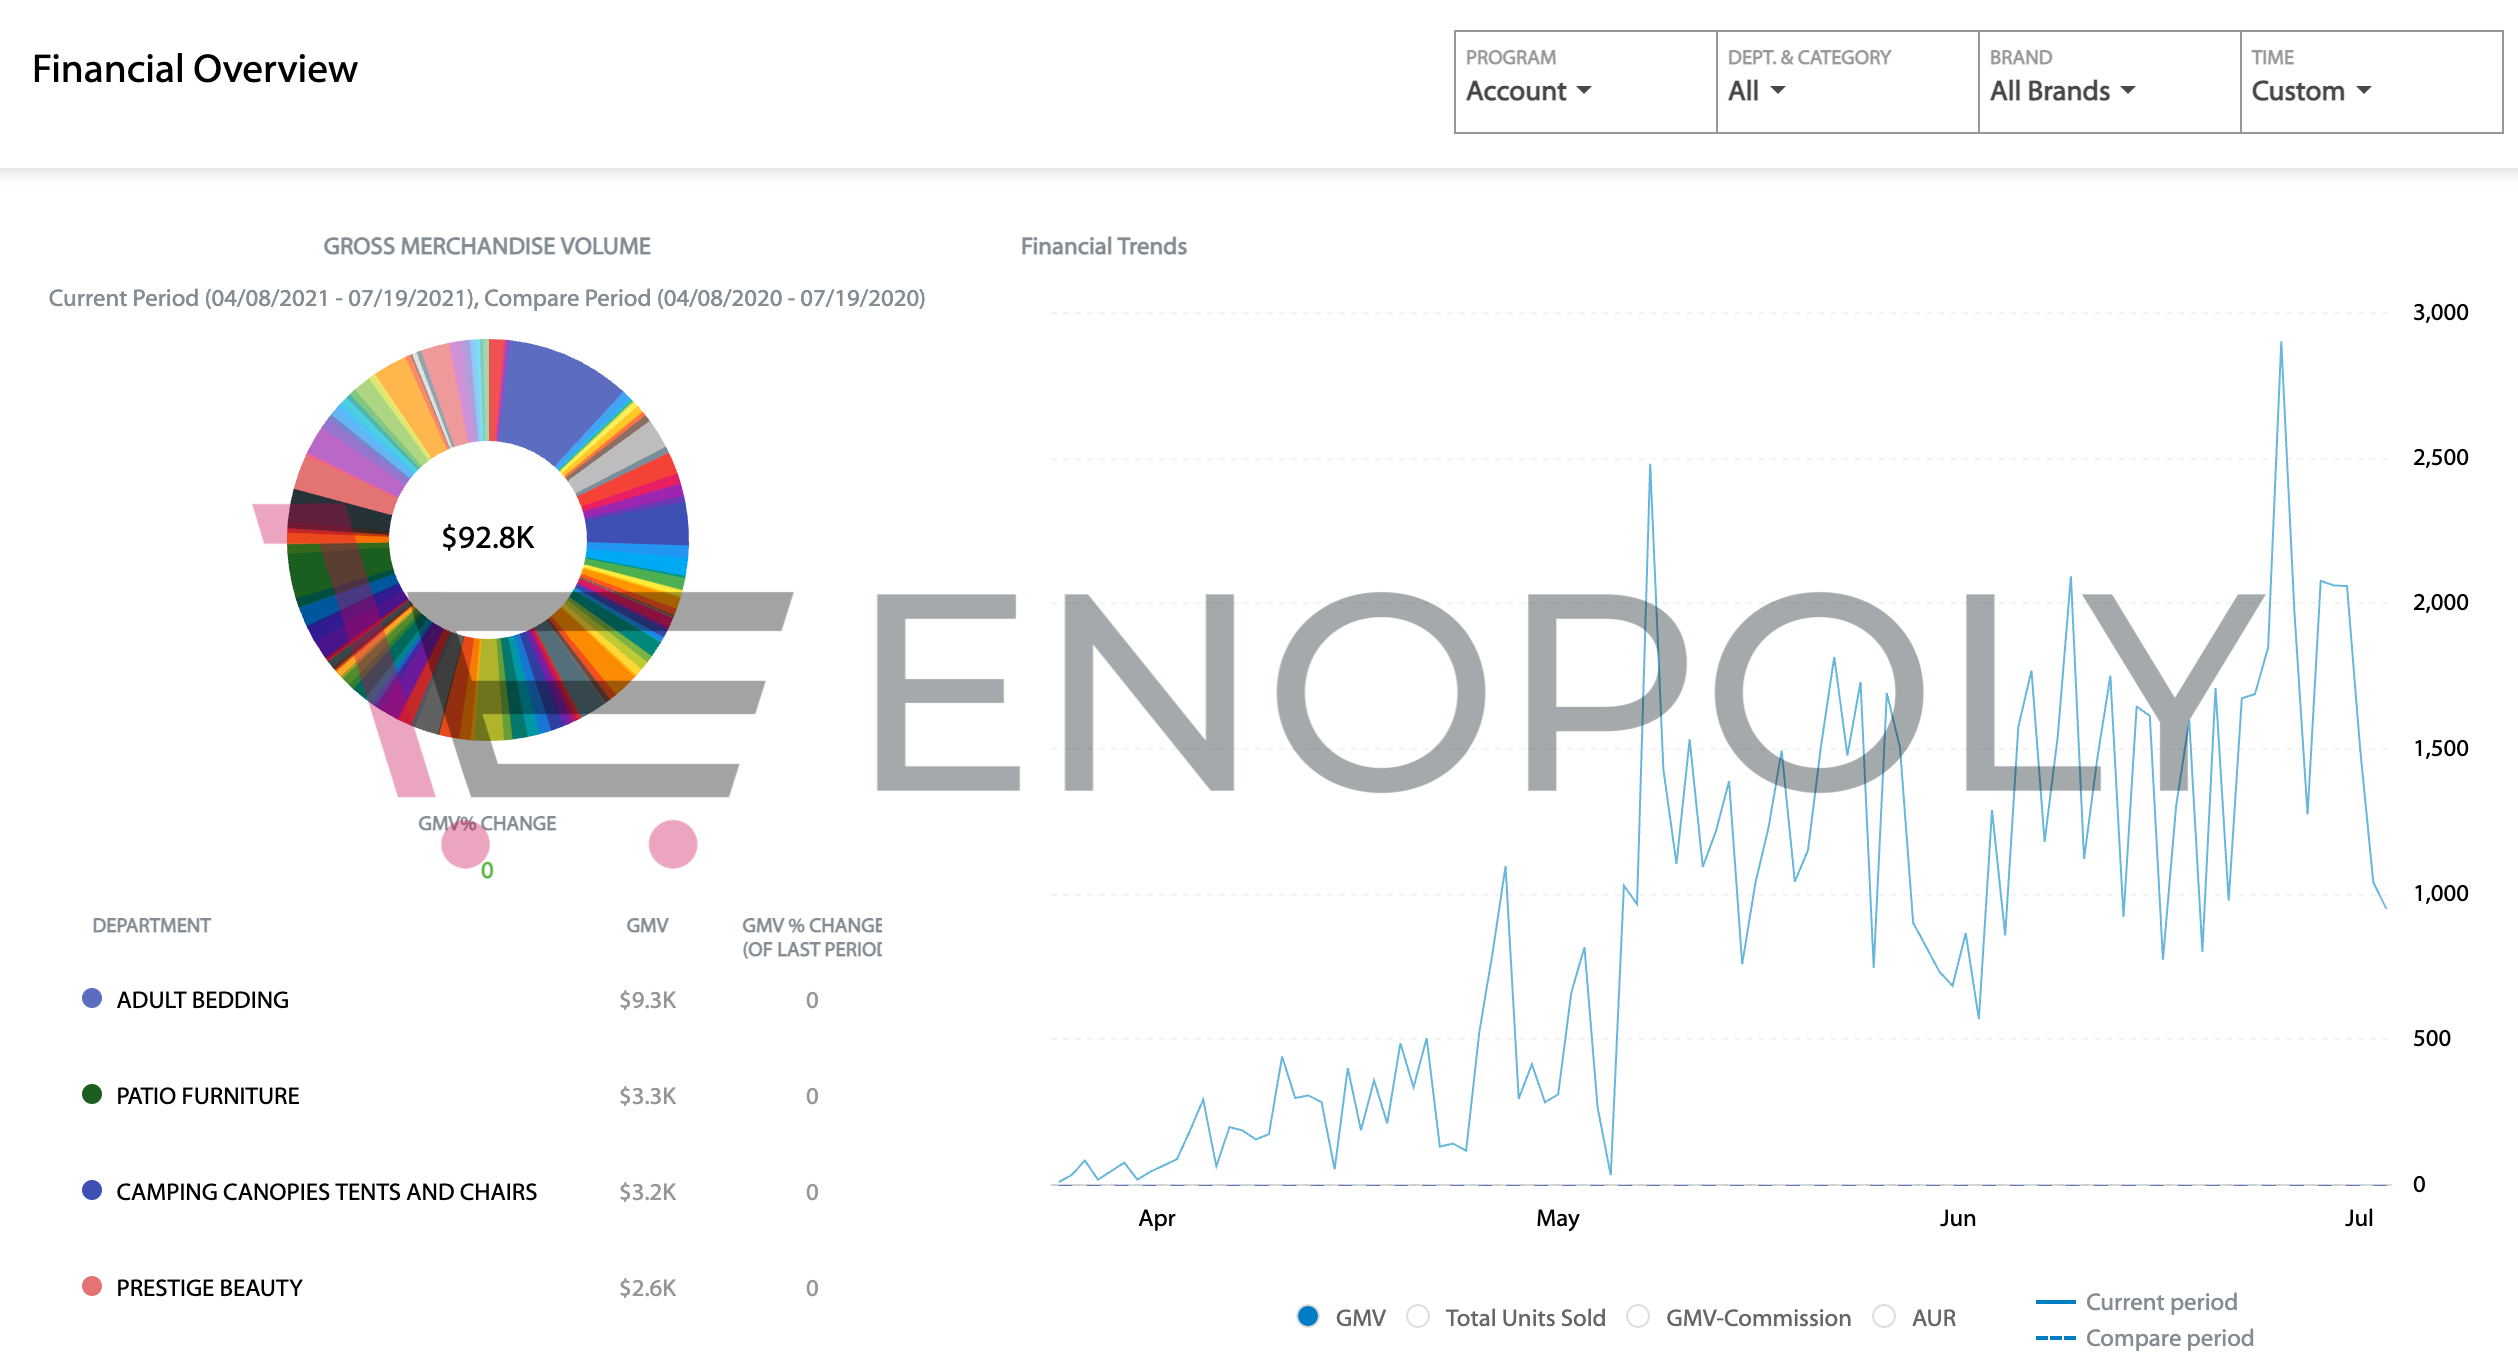Click the 3,000 y-axis label
Image resolution: width=2518 pixels, height=1372 pixels.
[x=2441, y=312]
